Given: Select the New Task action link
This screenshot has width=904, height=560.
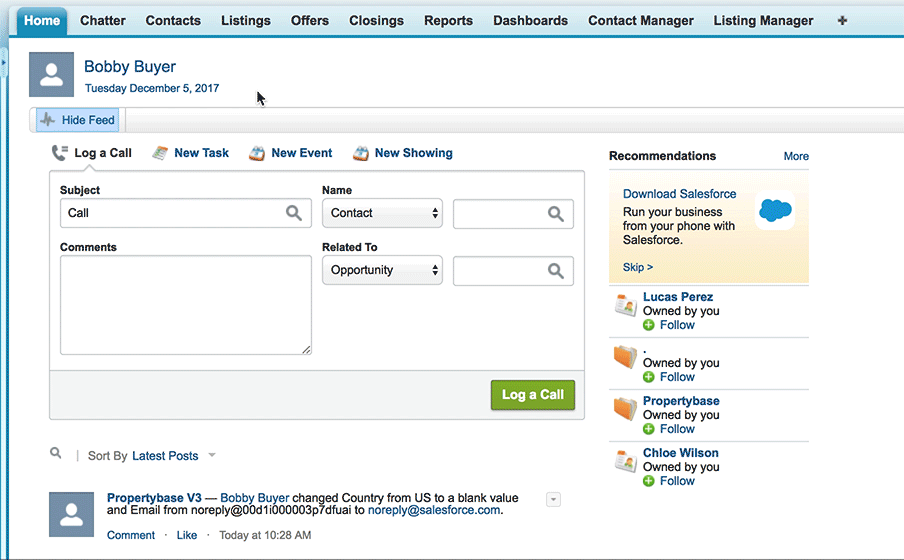Looking at the screenshot, I should [201, 153].
